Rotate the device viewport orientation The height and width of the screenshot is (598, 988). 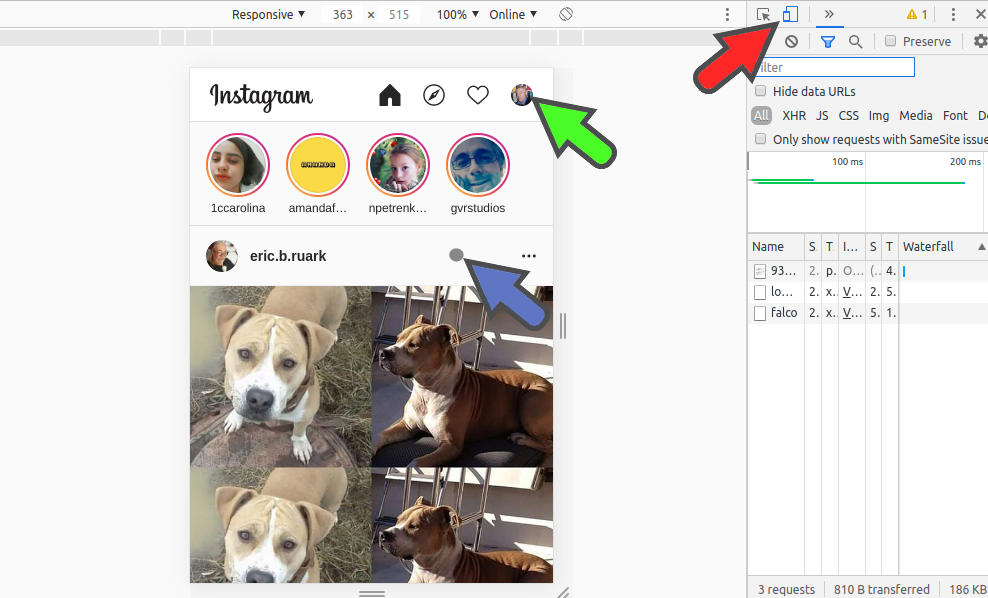click(x=566, y=14)
